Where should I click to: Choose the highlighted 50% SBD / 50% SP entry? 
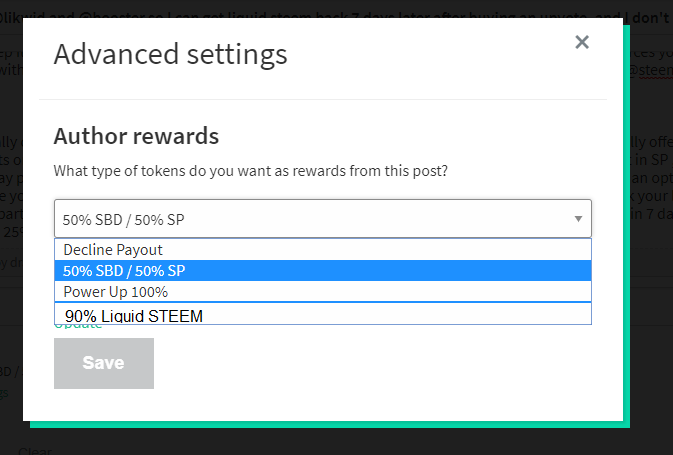tap(323, 270)
